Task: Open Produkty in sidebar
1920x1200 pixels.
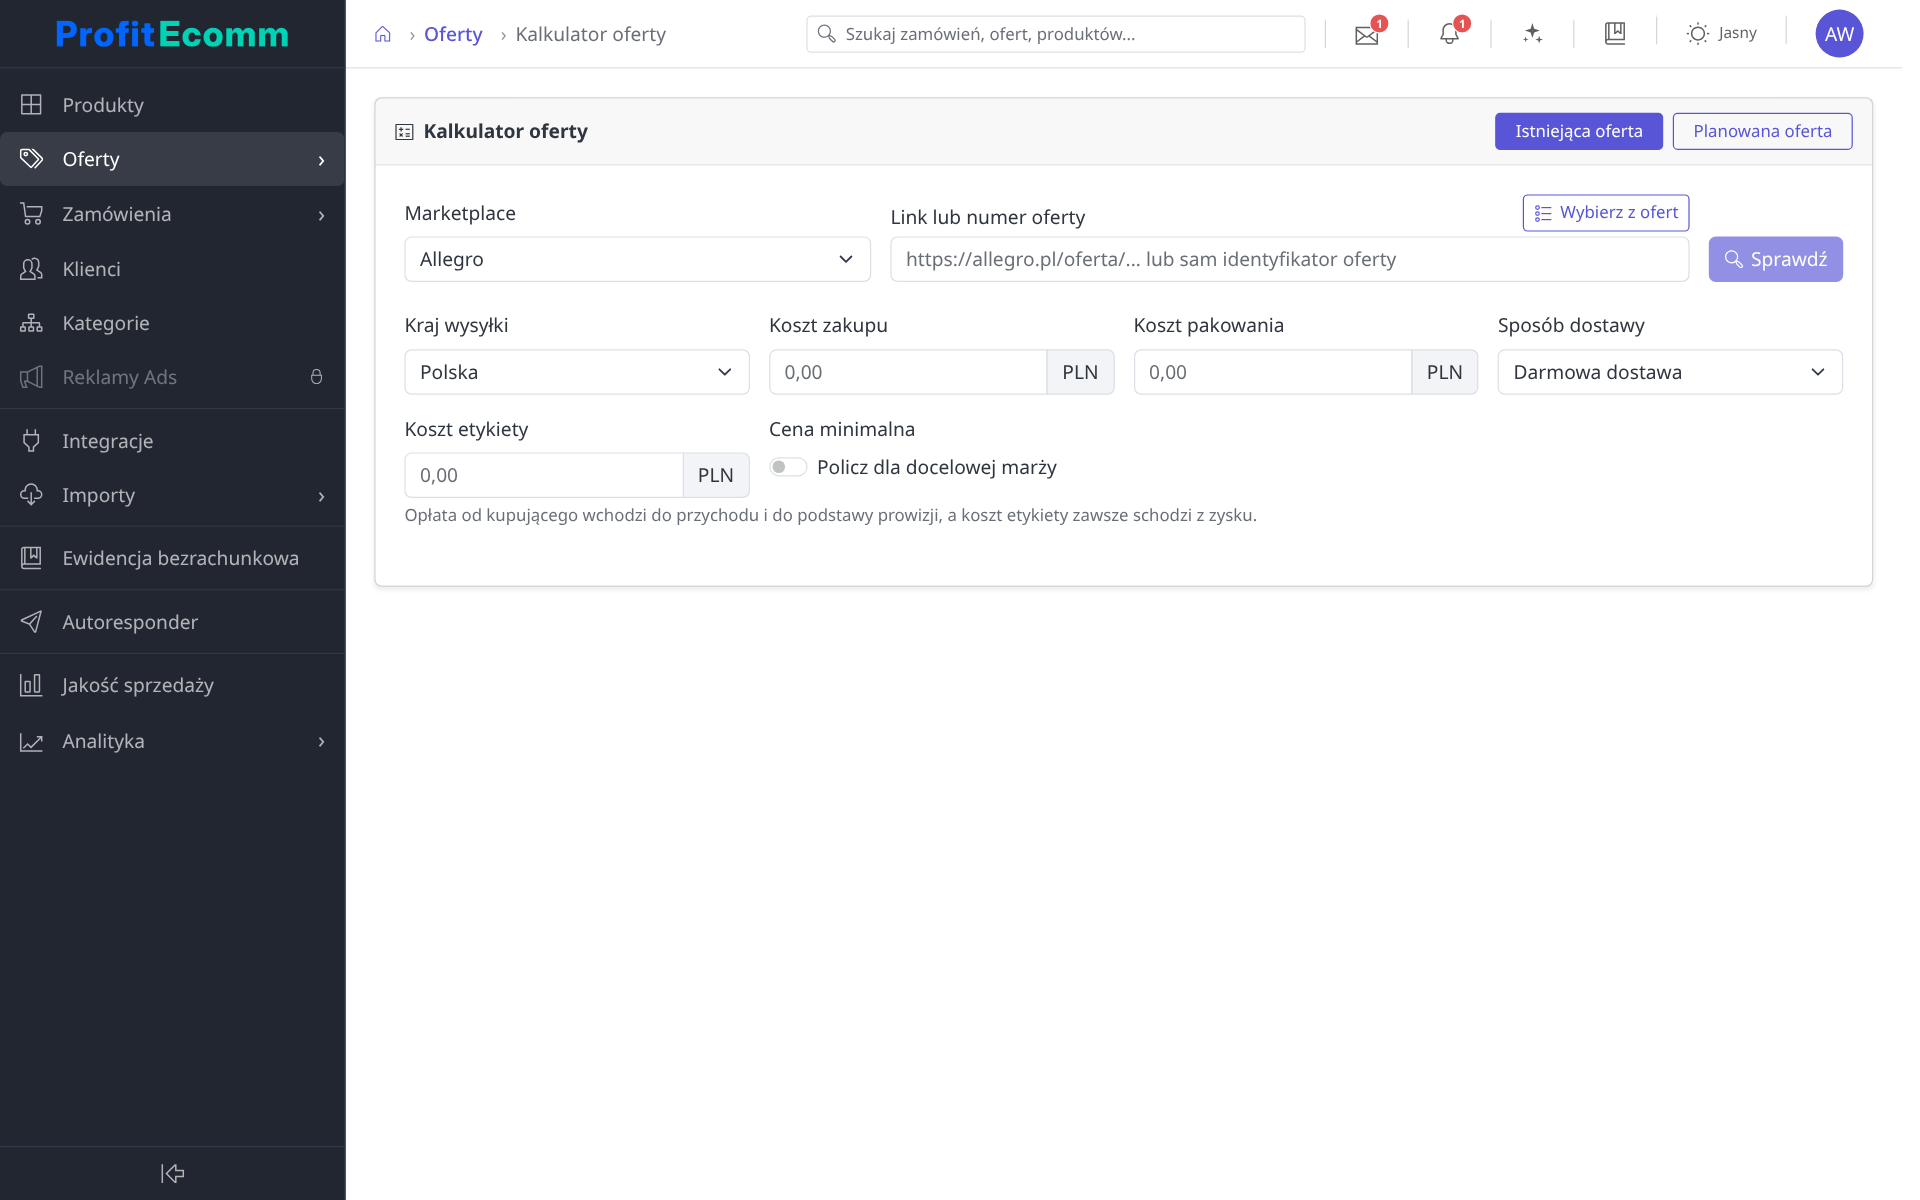Action: pyautogui.click(x=172, y=105)
